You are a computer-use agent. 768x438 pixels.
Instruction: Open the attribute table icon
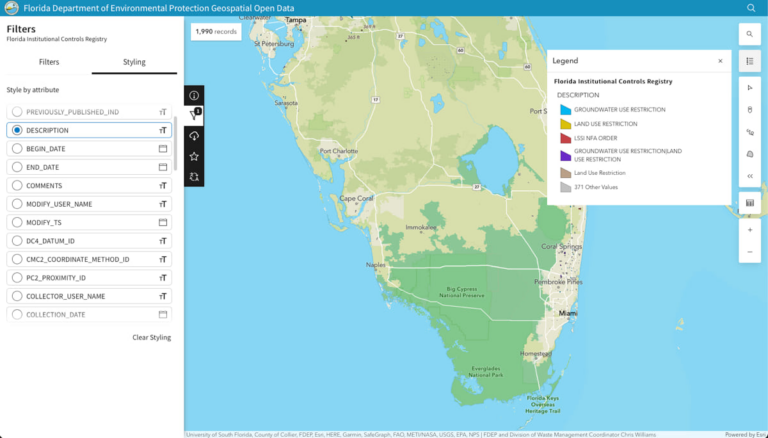749,203
